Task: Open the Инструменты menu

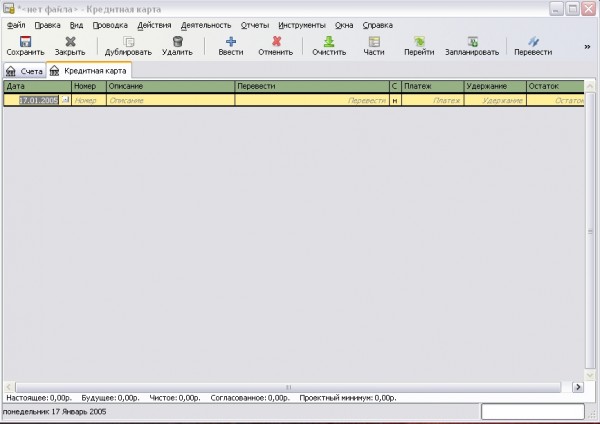Action: (x=302, y=25)
